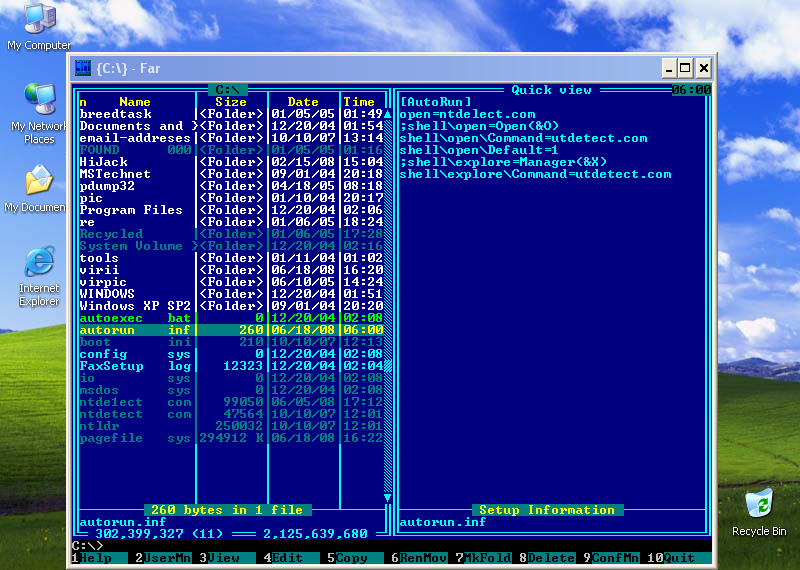Click the C:\ panel title

[x=228, y=90]
